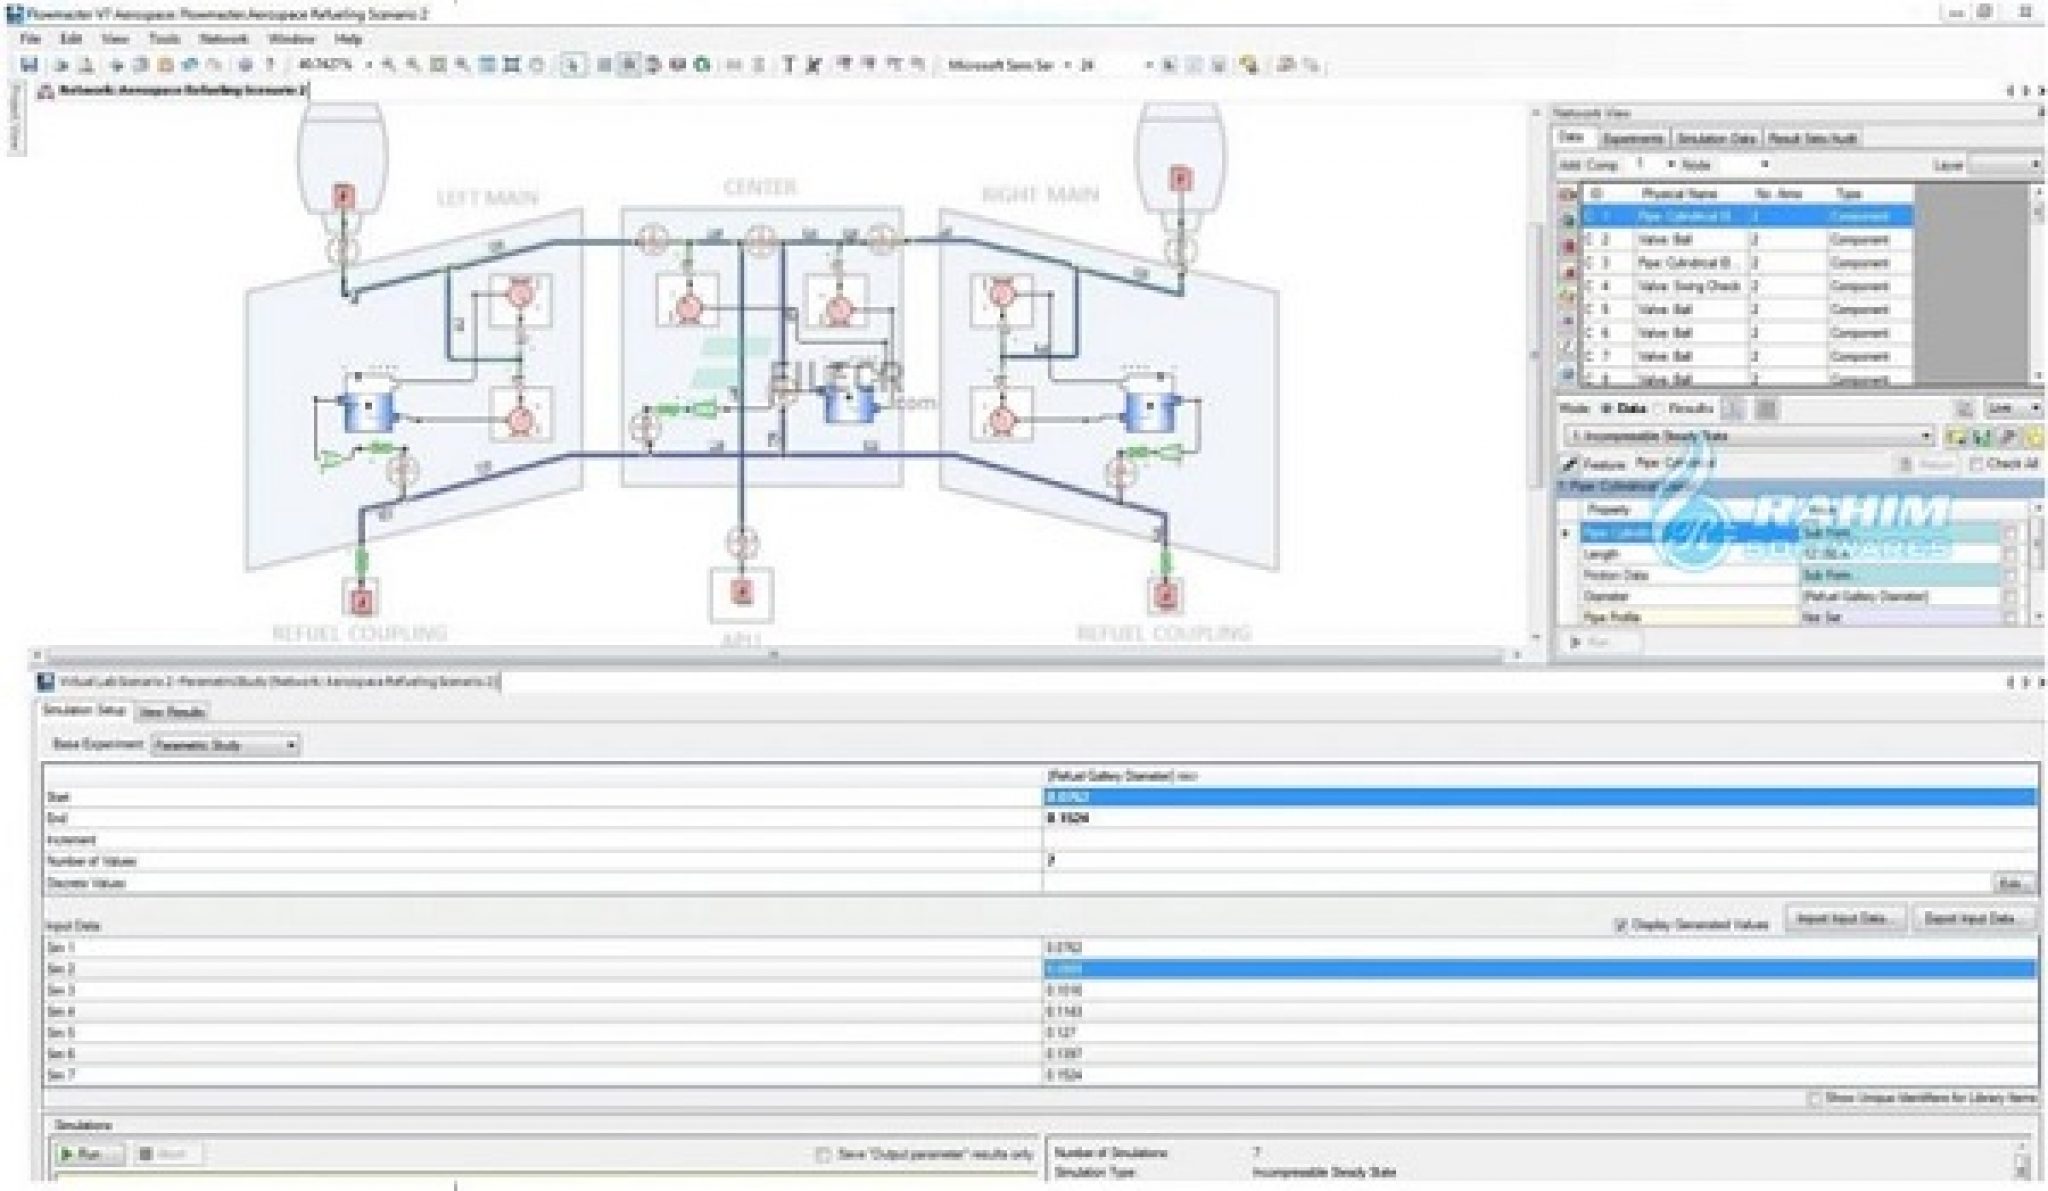Enable the Check All checkbox in Network View
The image size is (2048, 1191).
click(1978, 464)
